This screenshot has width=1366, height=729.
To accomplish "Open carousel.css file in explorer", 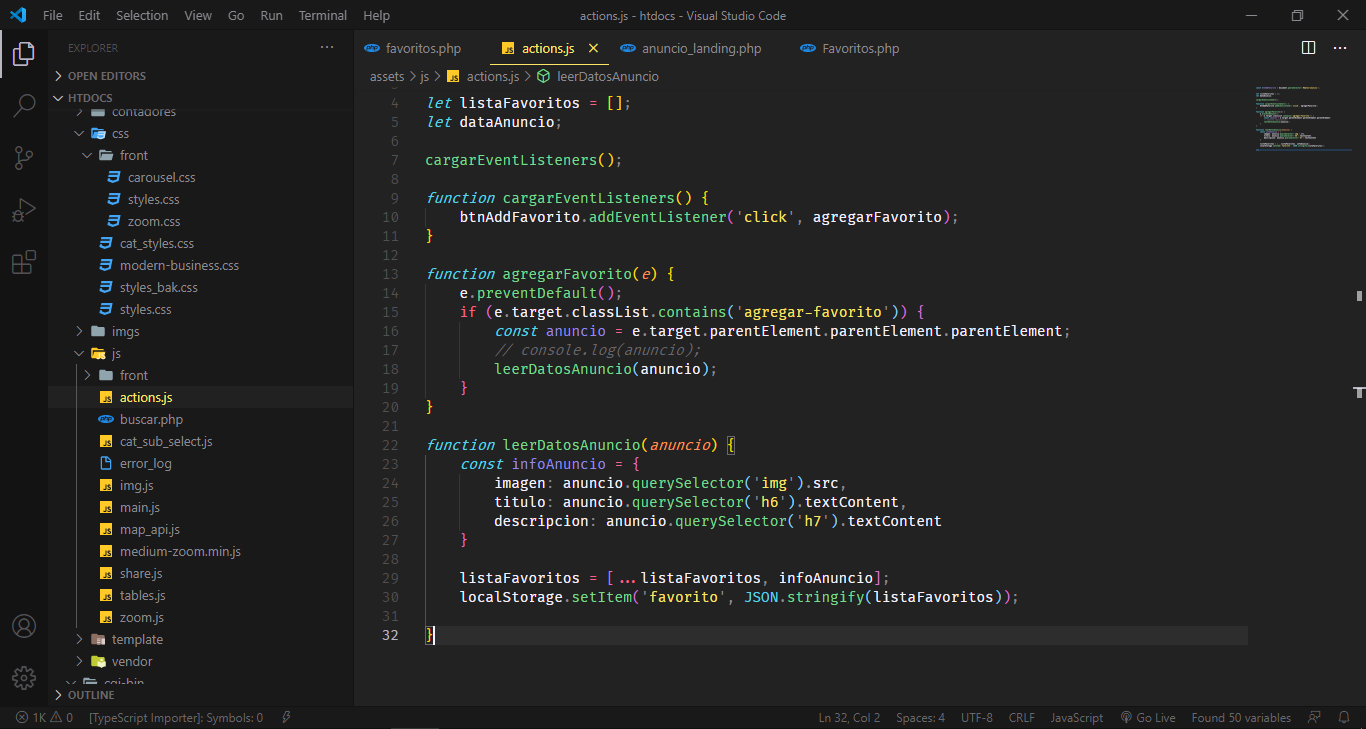I will point(161,177).
